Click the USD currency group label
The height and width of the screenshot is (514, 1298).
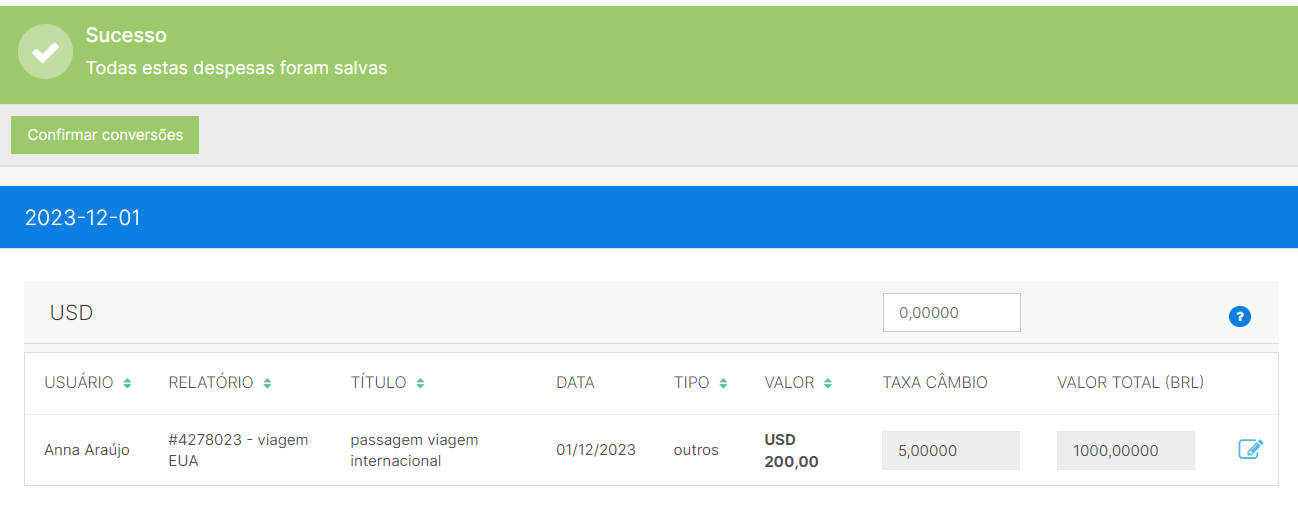pyautogui.click(x=71, y=313)
